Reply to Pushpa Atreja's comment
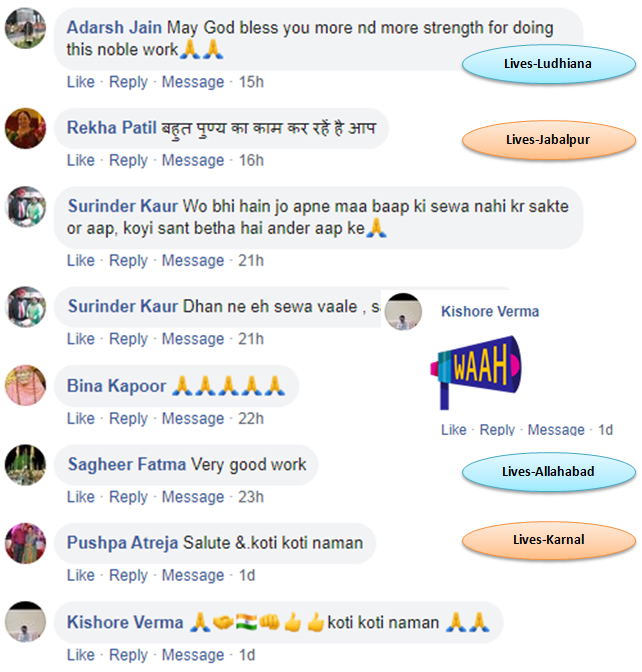Image resolution: width=642 pixels, height=672 pixels. pyautogui.click(x=128, y=576)
